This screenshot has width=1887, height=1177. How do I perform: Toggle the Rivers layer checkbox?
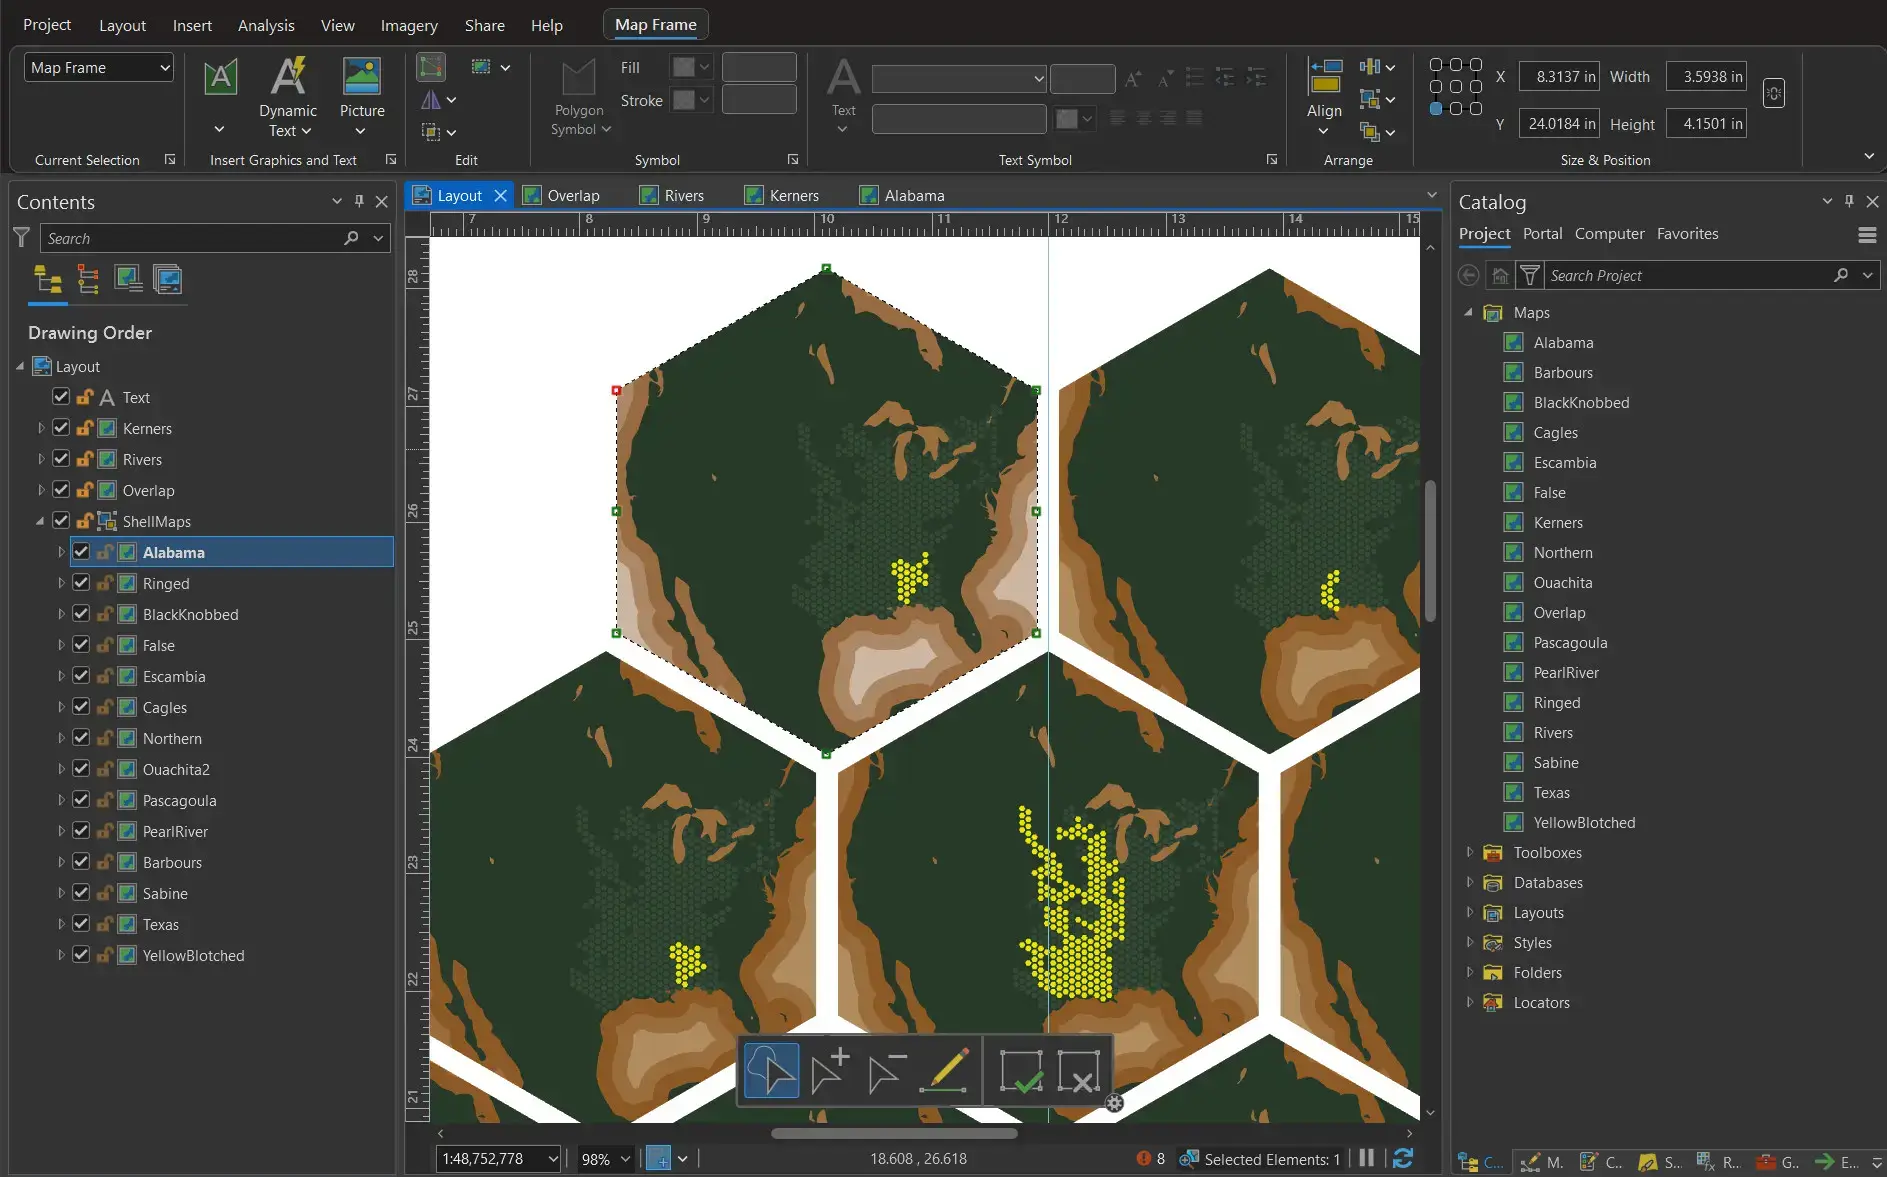(60, 458)
